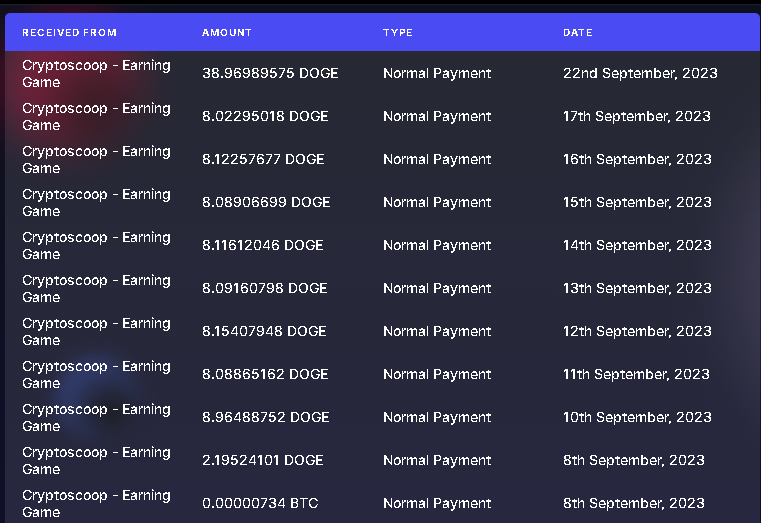Select the DATE column header
This screenshot has width=761, height=523.
point(577,32)
